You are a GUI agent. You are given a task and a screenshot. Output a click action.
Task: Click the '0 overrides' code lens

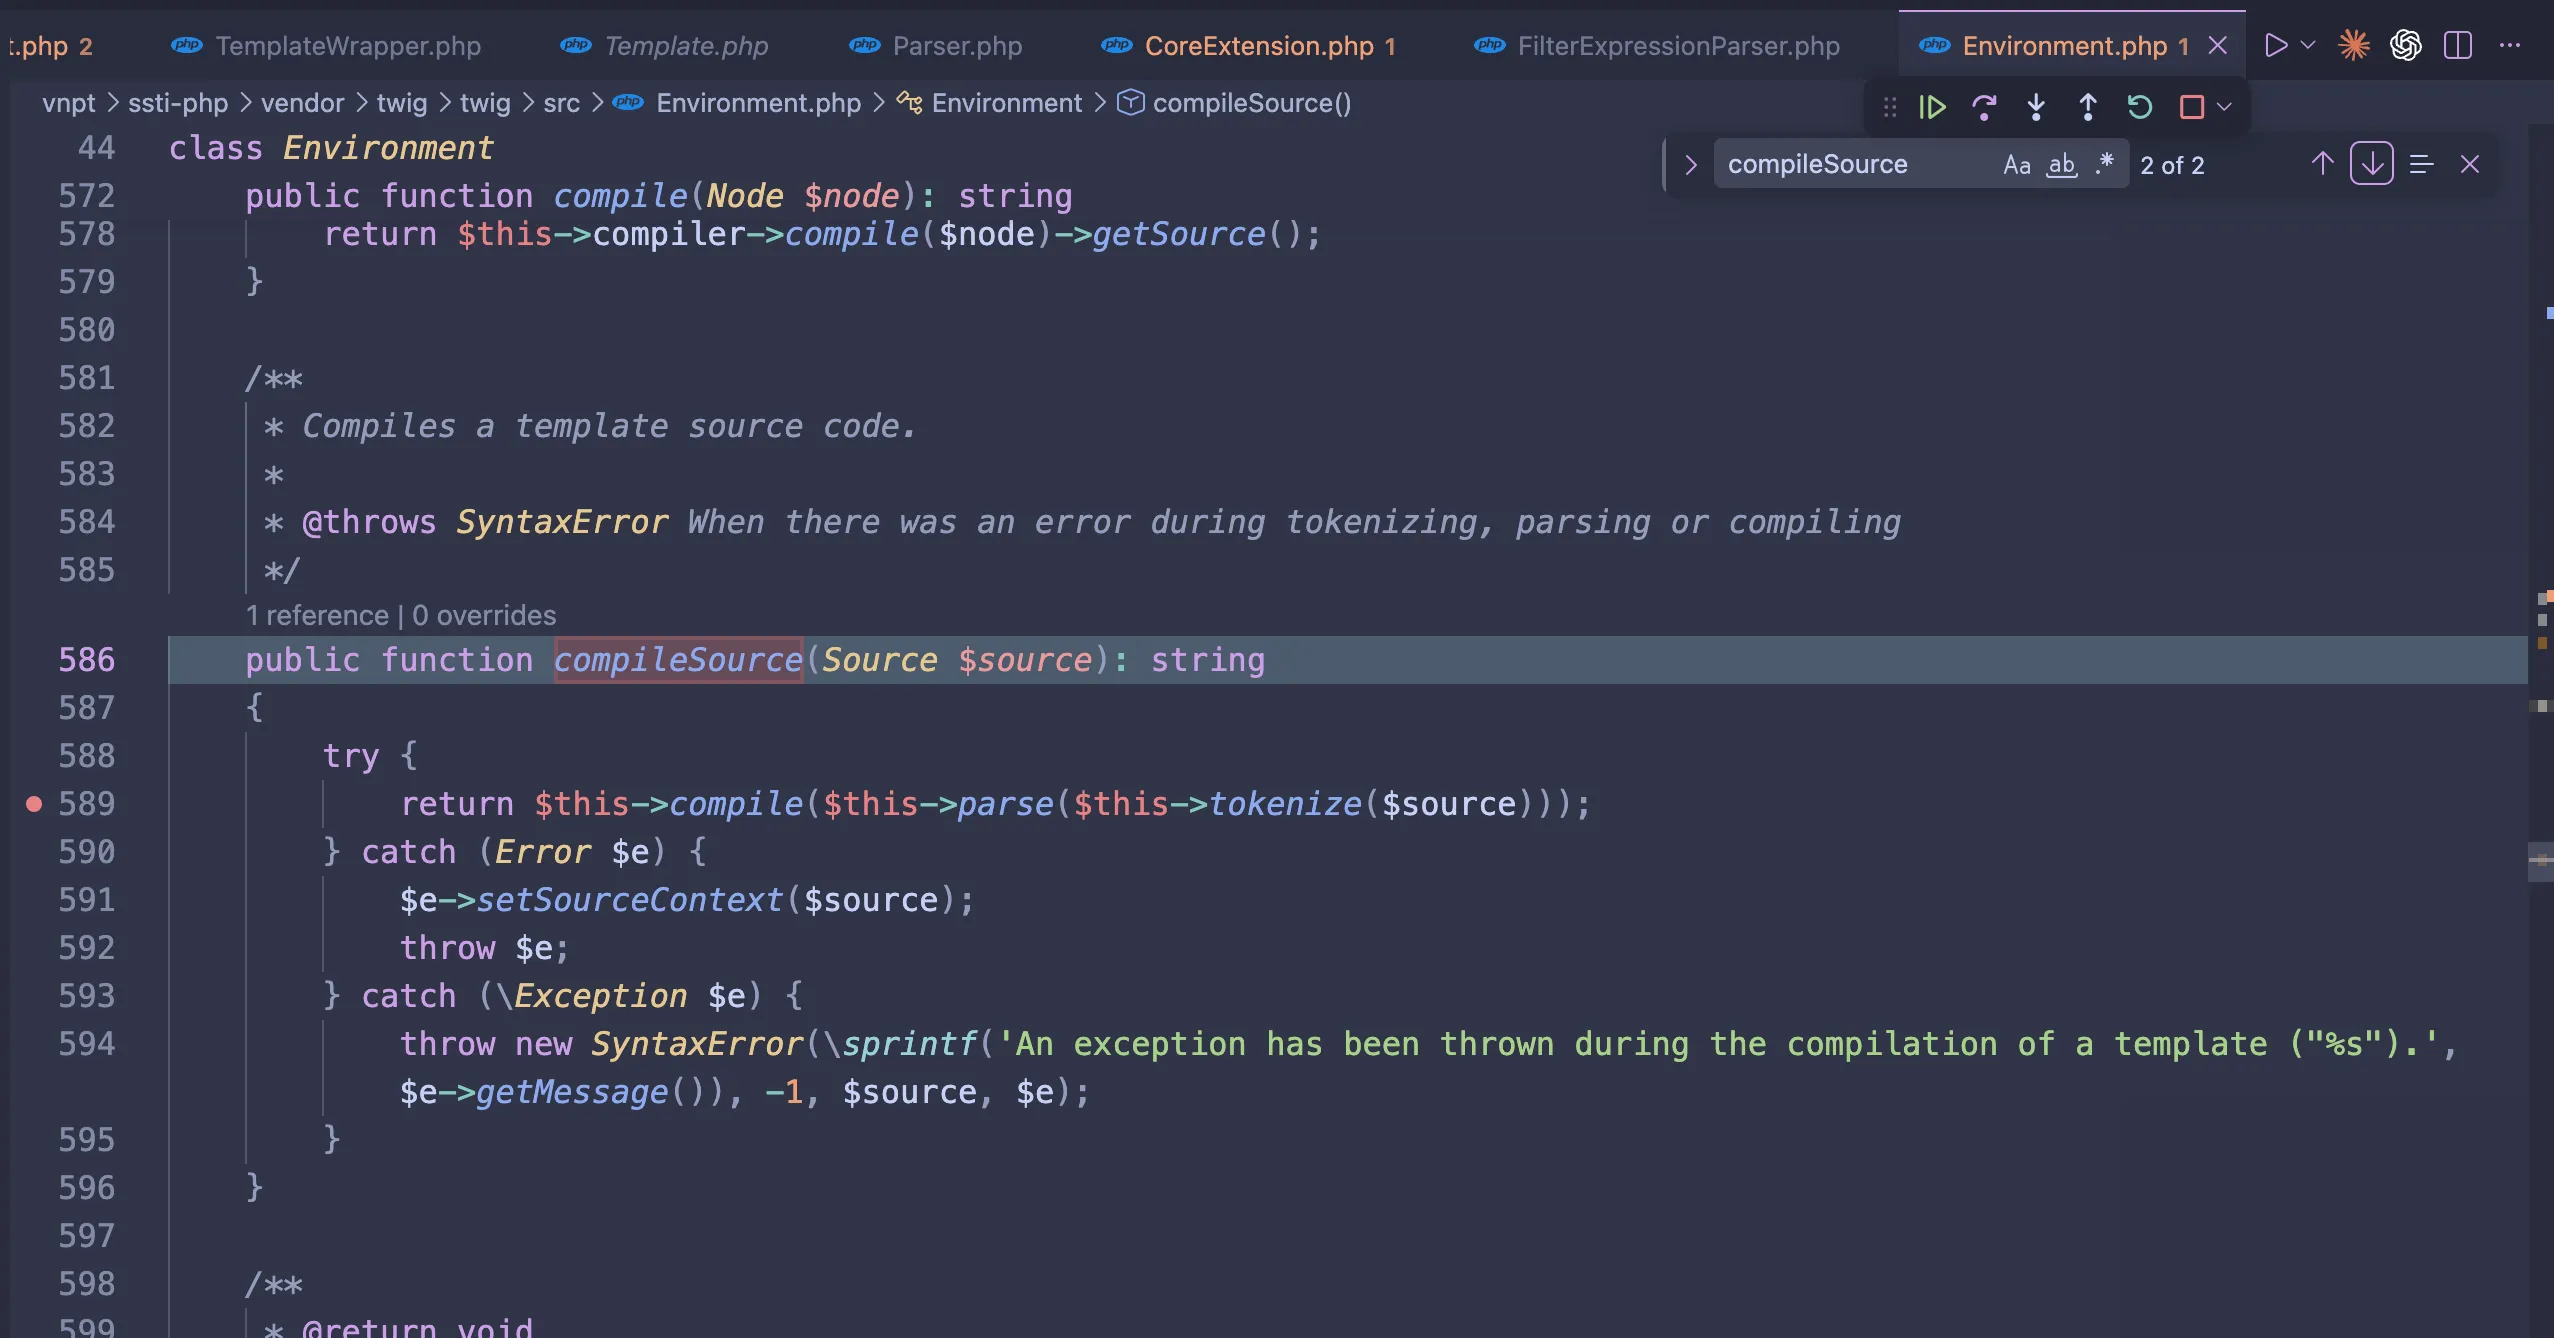(x=484, y=615)
